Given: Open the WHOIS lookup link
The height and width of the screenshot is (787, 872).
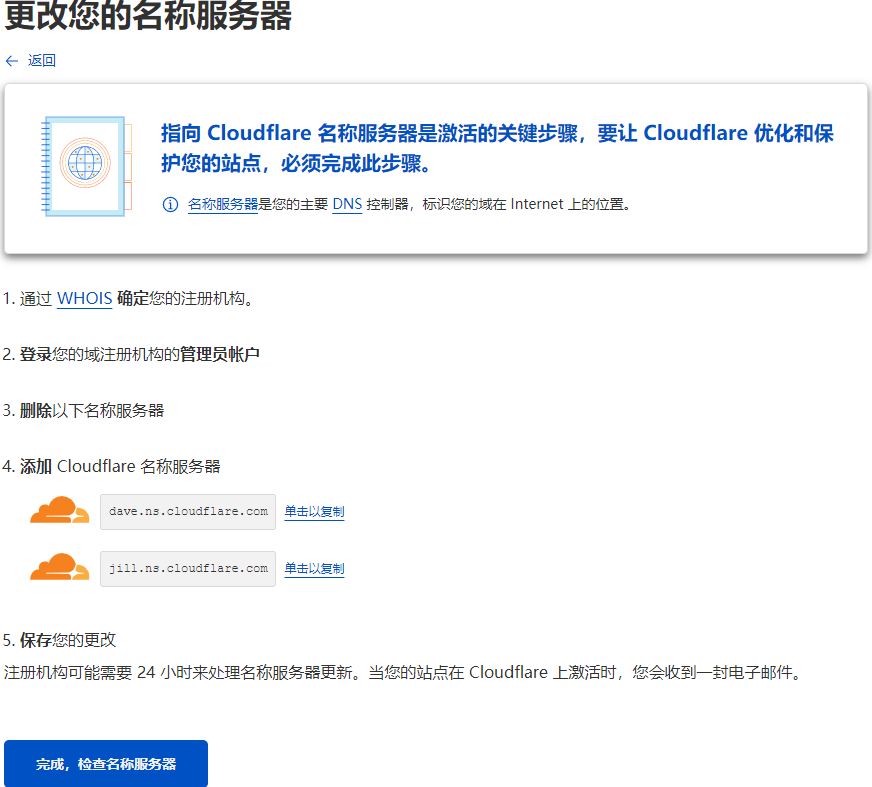Looking at the screenshot, I should (x=84, y=299).
